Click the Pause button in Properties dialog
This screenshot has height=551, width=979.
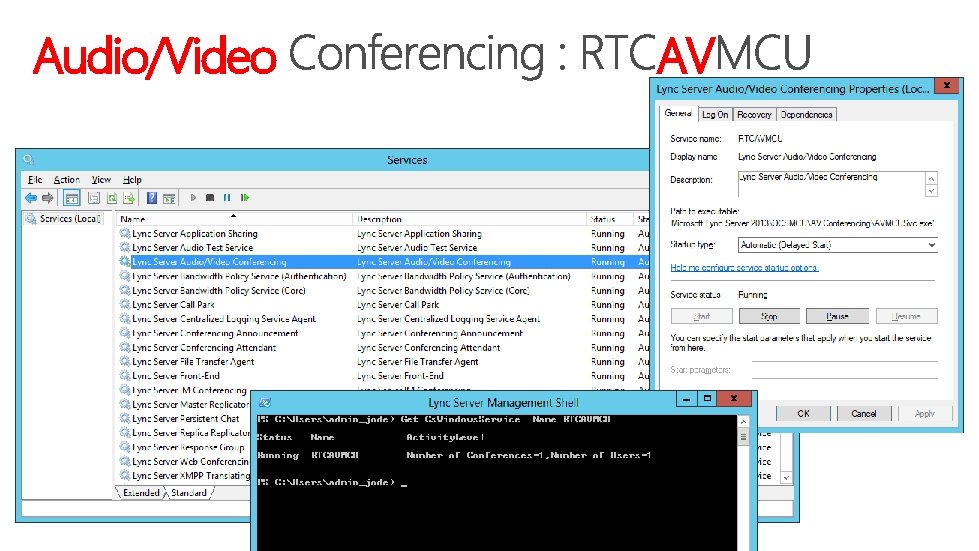tap(837, 316)
